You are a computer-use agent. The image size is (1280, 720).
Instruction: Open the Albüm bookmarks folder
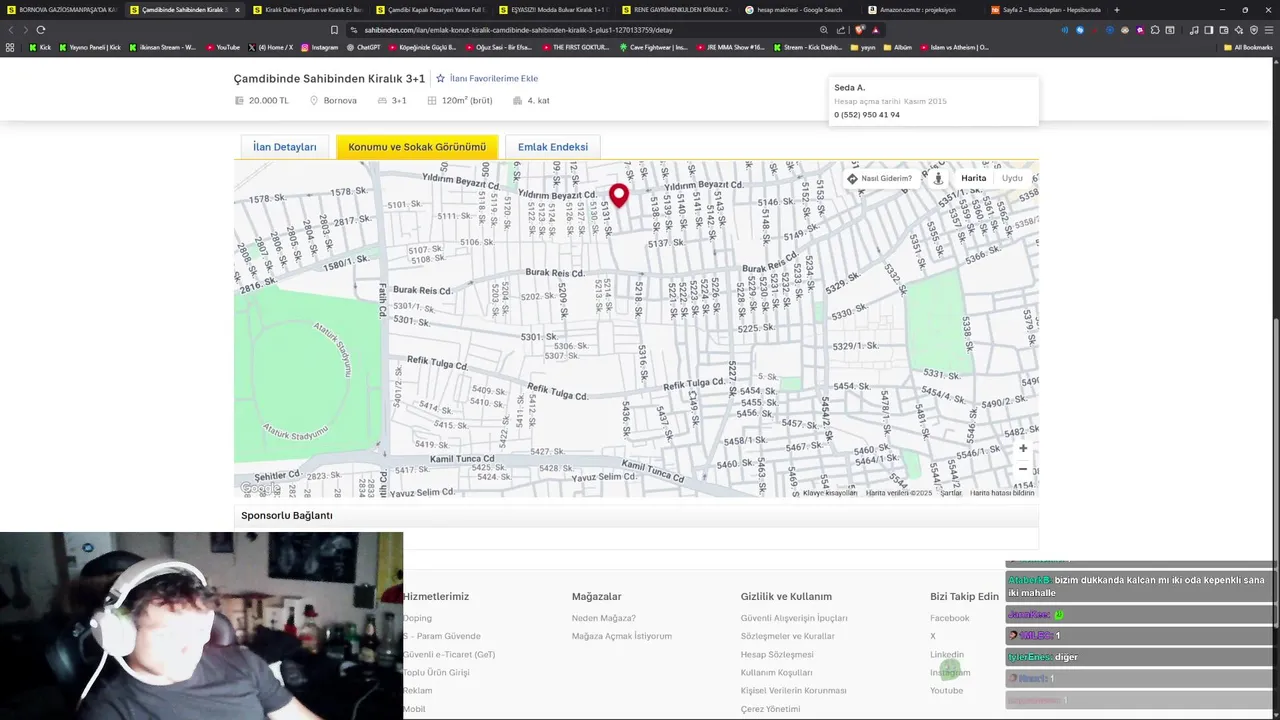(897, 47)
